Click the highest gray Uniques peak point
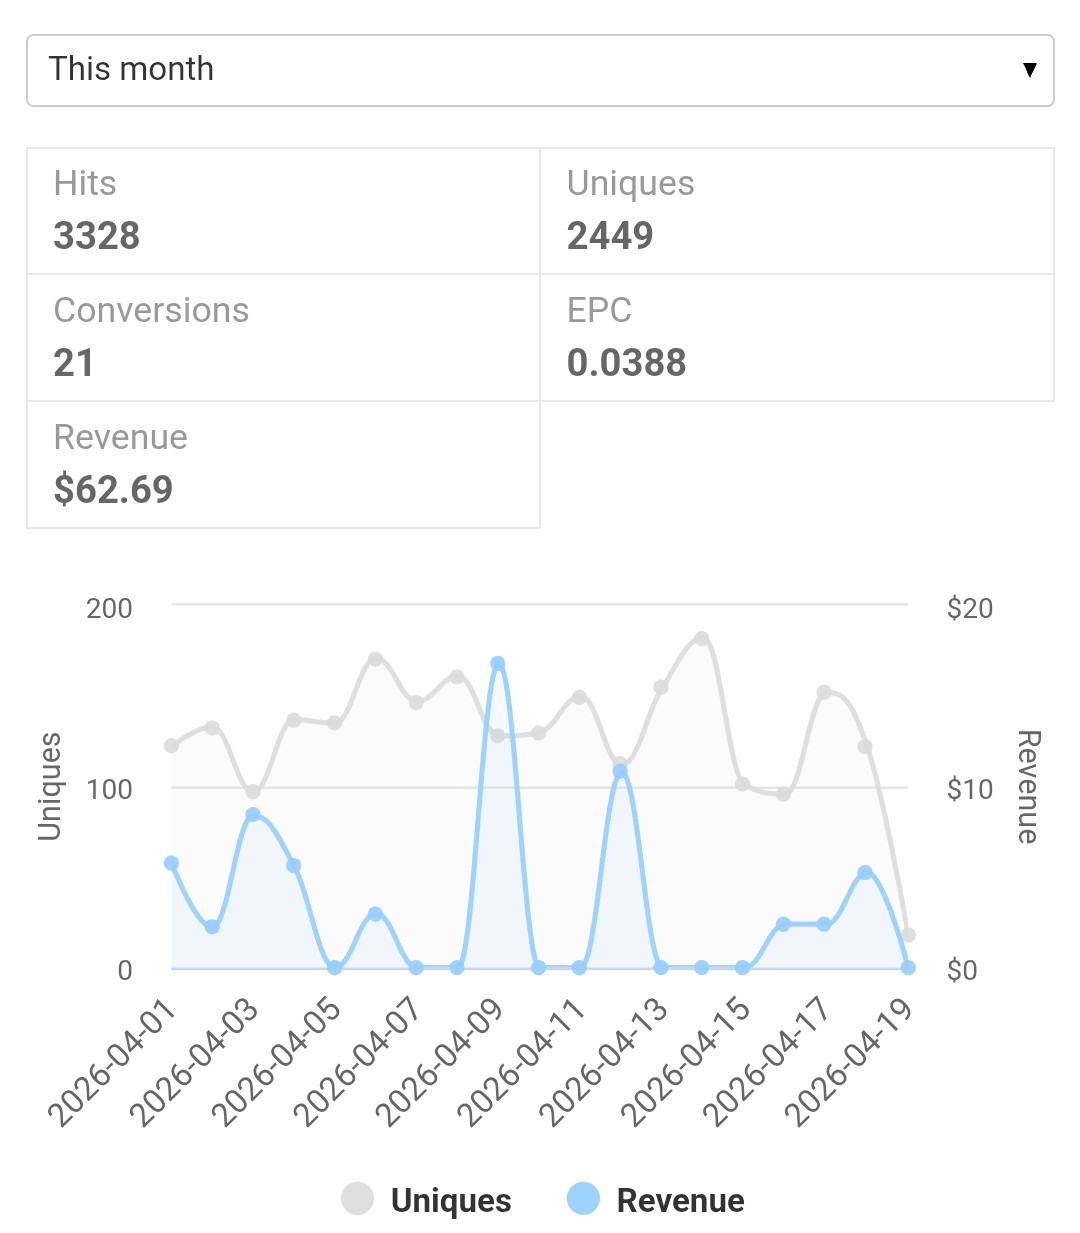The image size is (1080, 1233). click(702, 639)
